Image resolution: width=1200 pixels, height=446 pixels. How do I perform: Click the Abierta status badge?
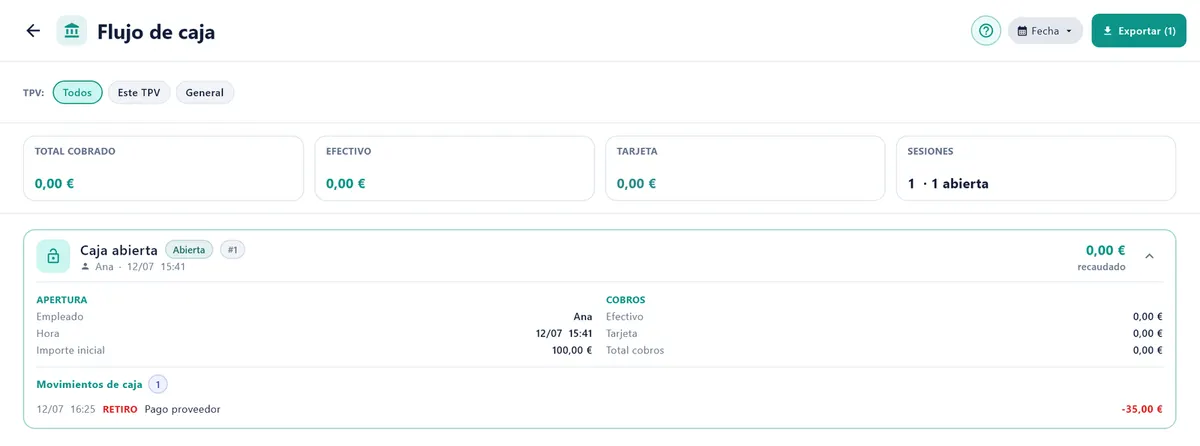(189, 250)
